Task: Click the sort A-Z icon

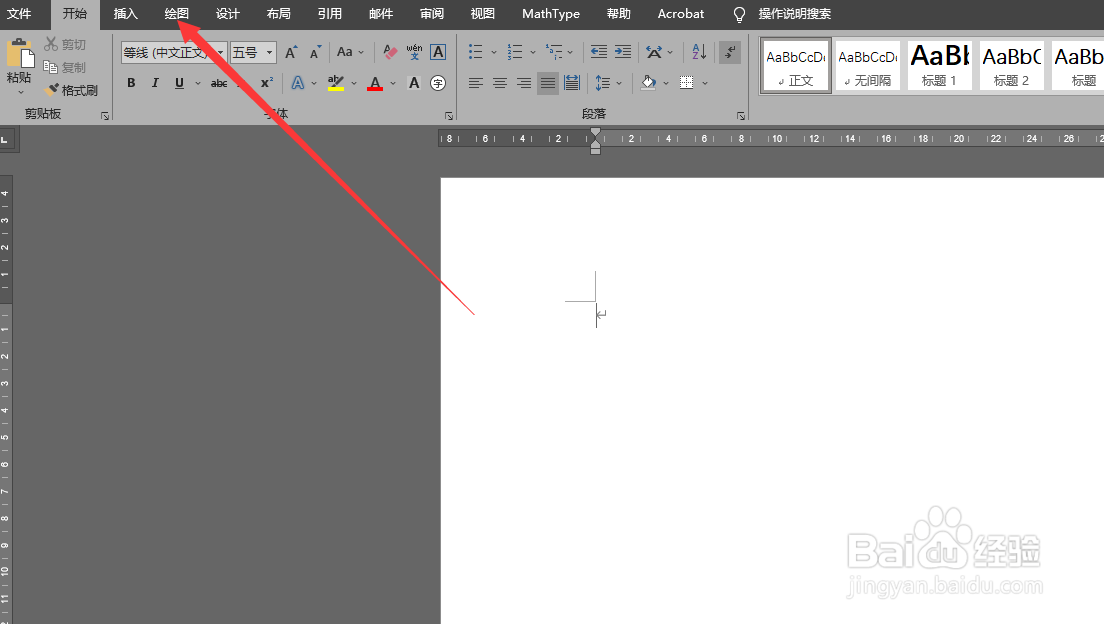Action: point(699,52)
